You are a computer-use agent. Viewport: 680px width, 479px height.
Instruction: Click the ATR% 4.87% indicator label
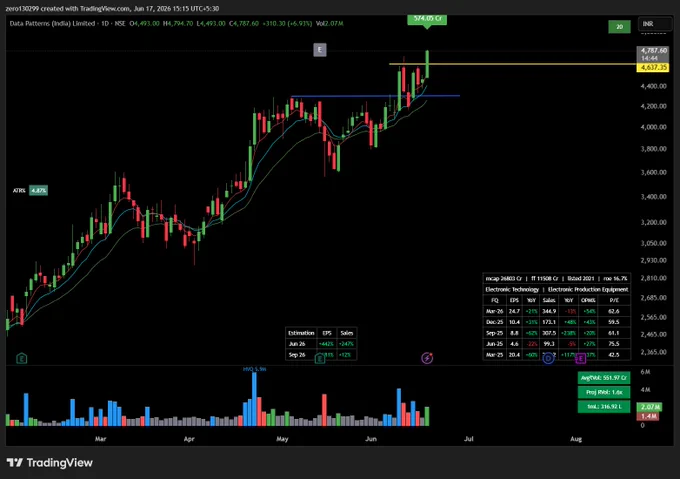pyautogui.click(x=30, y=190)
